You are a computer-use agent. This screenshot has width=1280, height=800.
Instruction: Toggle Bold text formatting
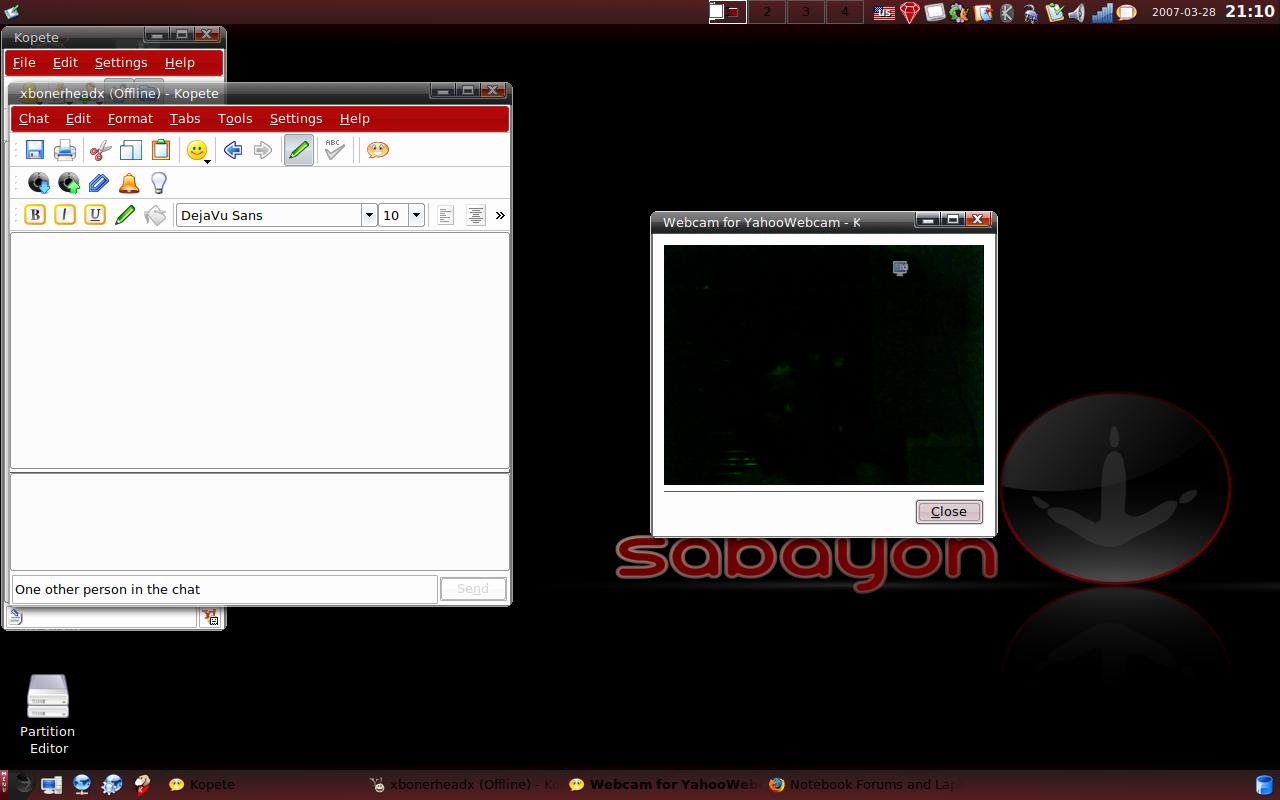tap(35, 215)
